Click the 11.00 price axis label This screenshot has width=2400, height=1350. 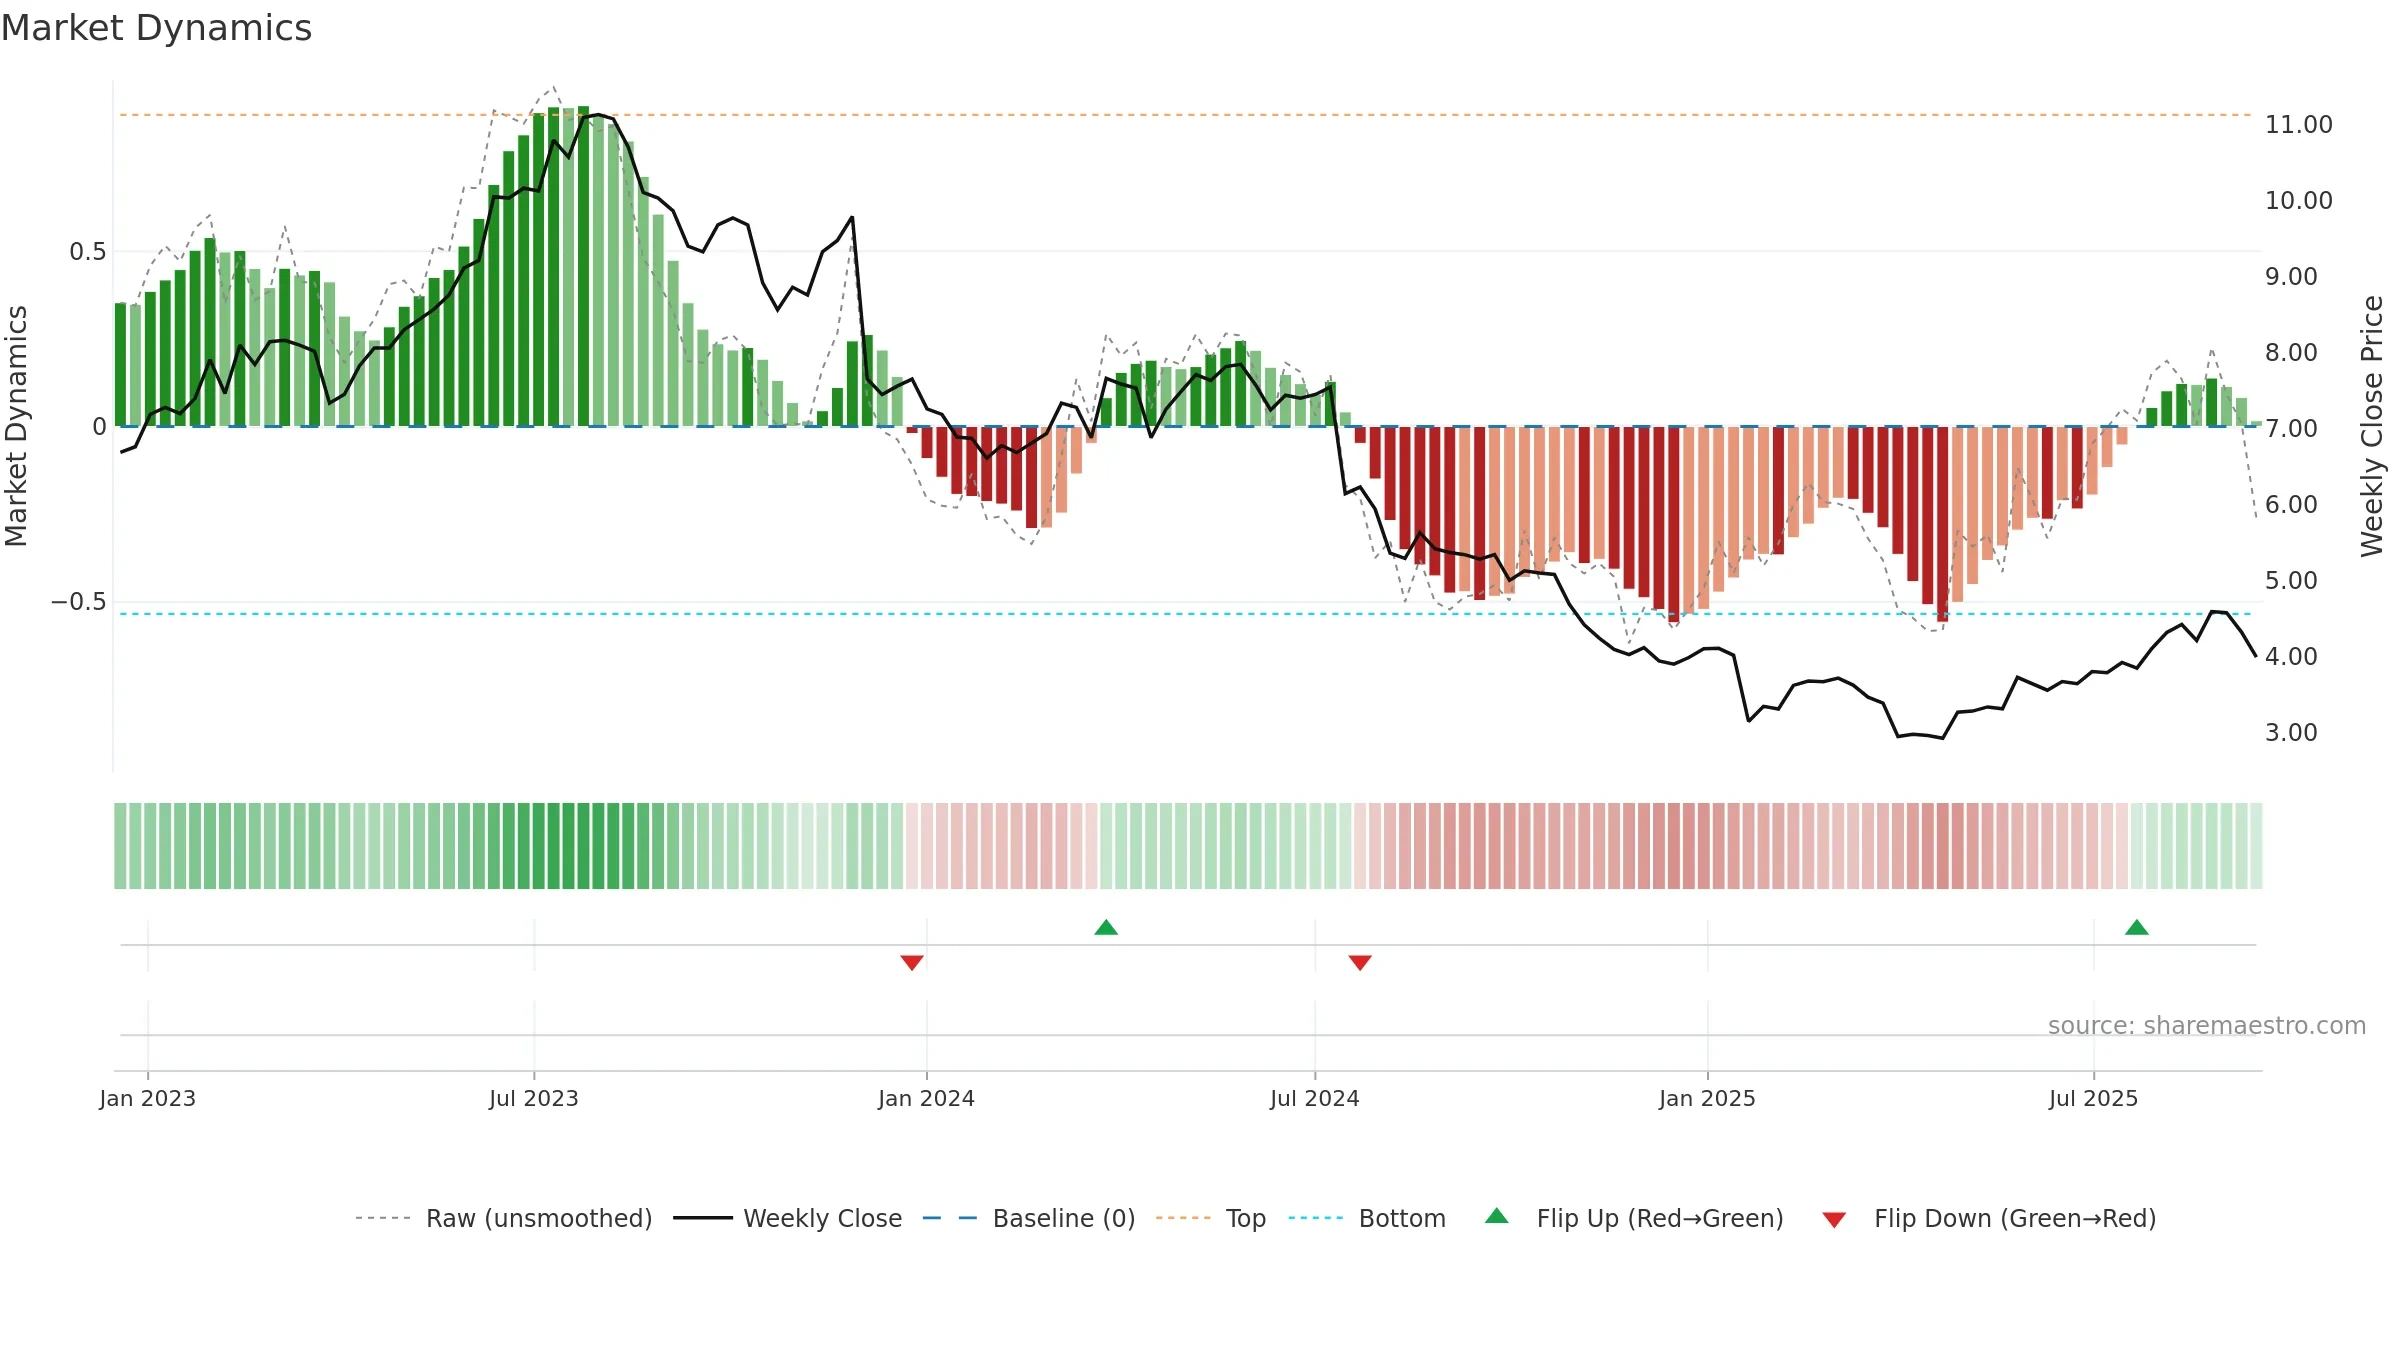(2299, 125)
